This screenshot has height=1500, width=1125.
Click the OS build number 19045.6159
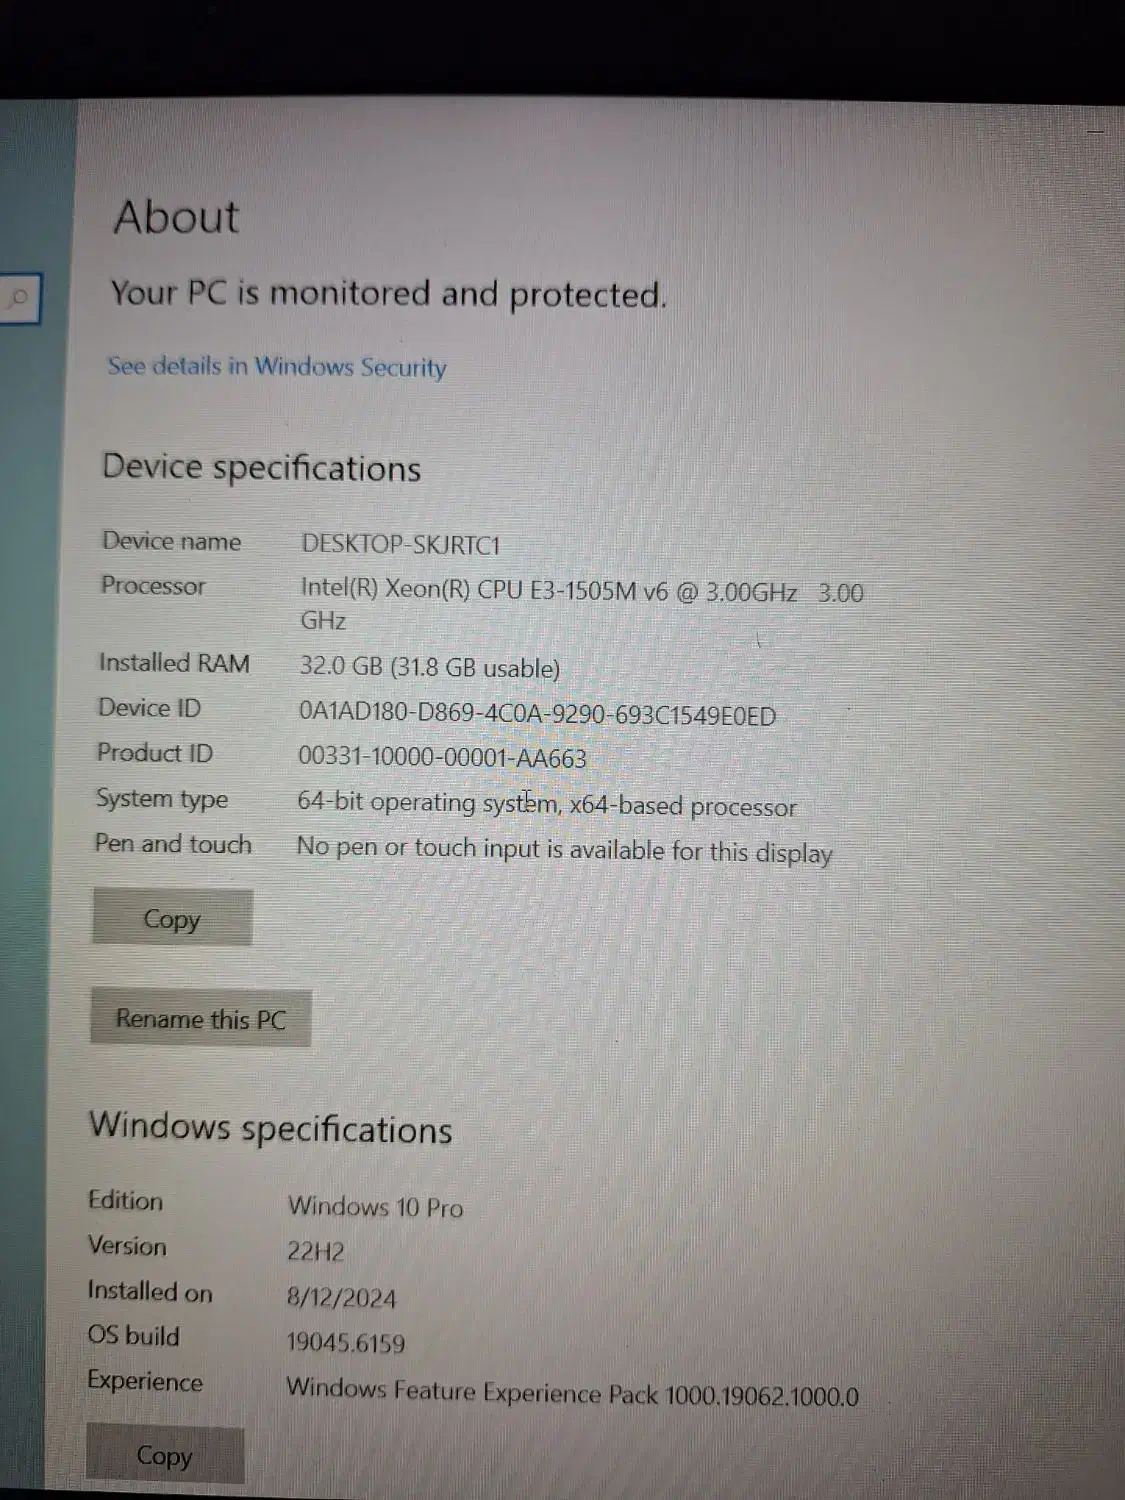(x=344, y=1342)
